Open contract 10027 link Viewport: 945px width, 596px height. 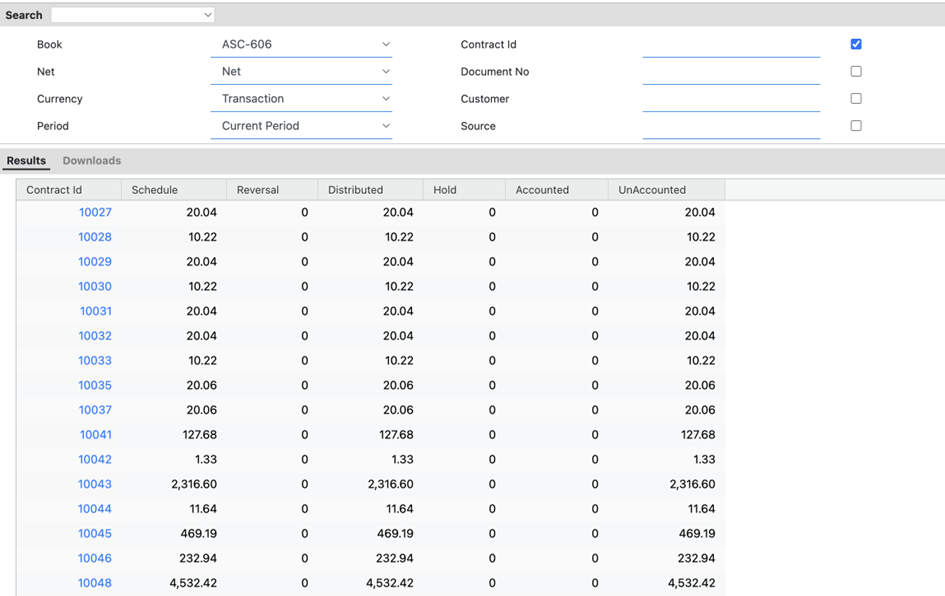pos(95,212)
